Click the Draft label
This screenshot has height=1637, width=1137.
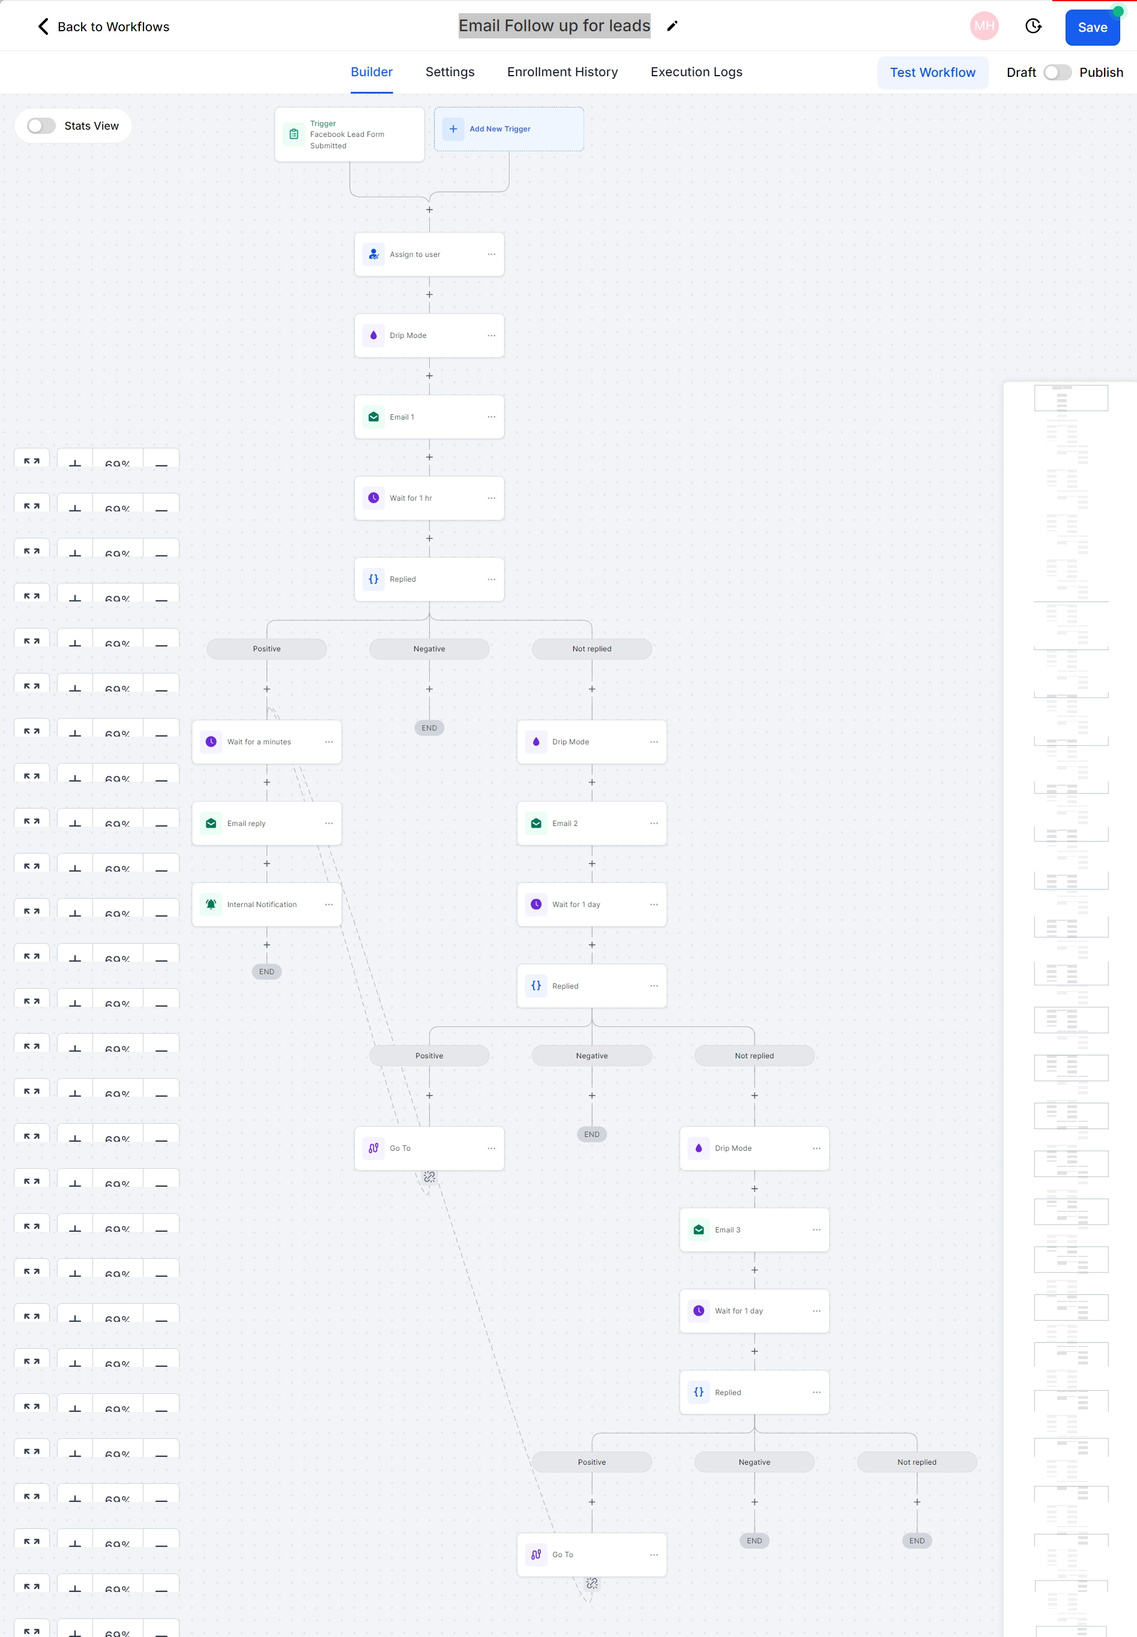(x=1021, y=72)
